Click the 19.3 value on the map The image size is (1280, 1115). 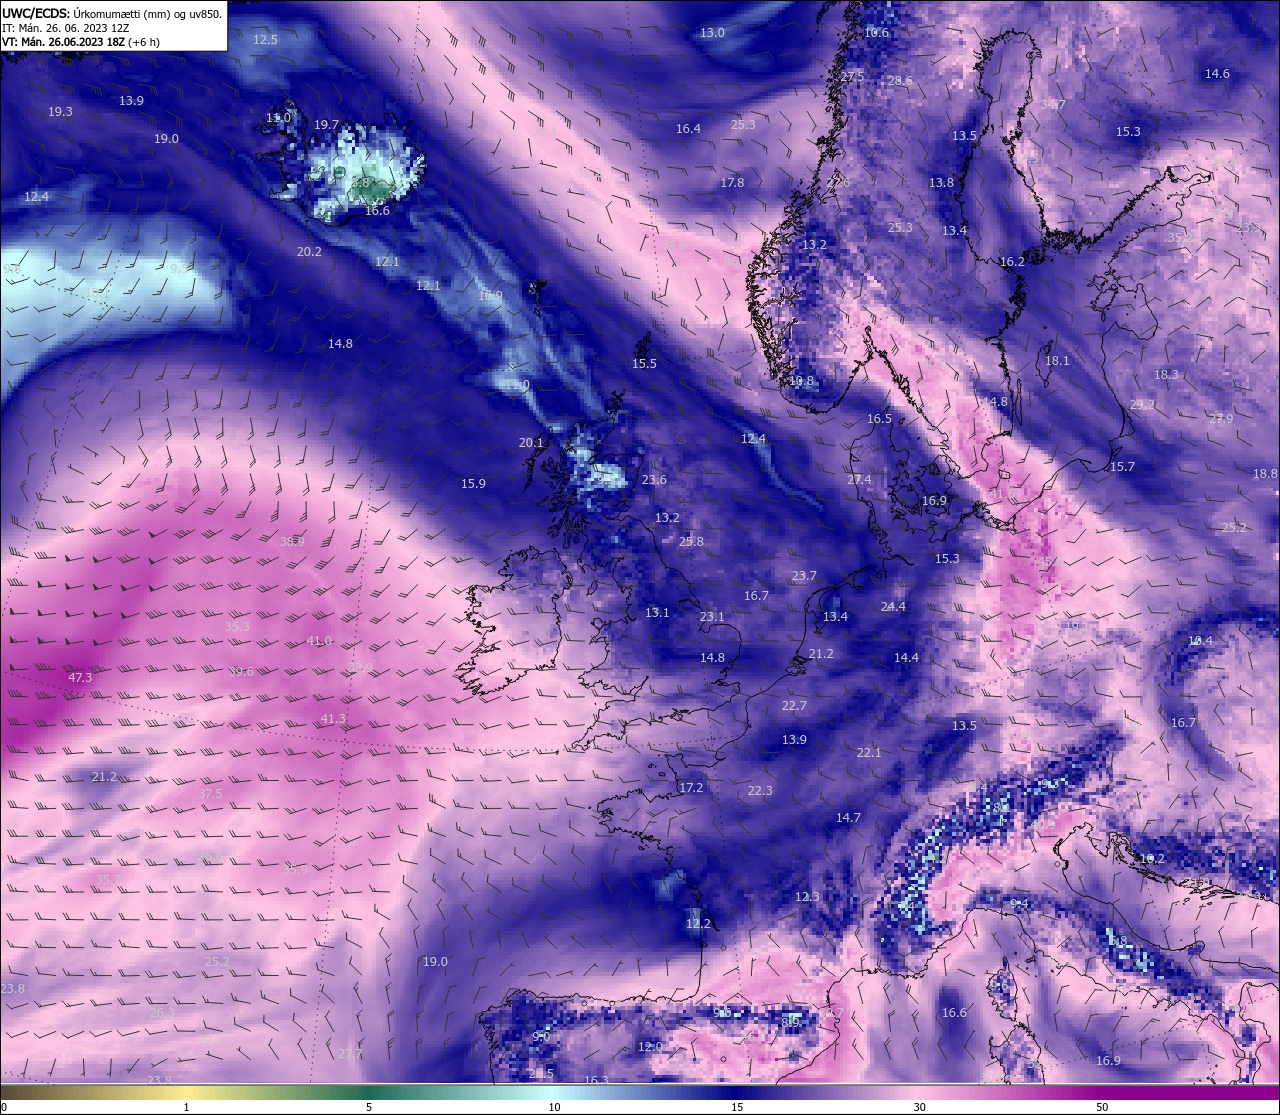click(x=60, y=112)
